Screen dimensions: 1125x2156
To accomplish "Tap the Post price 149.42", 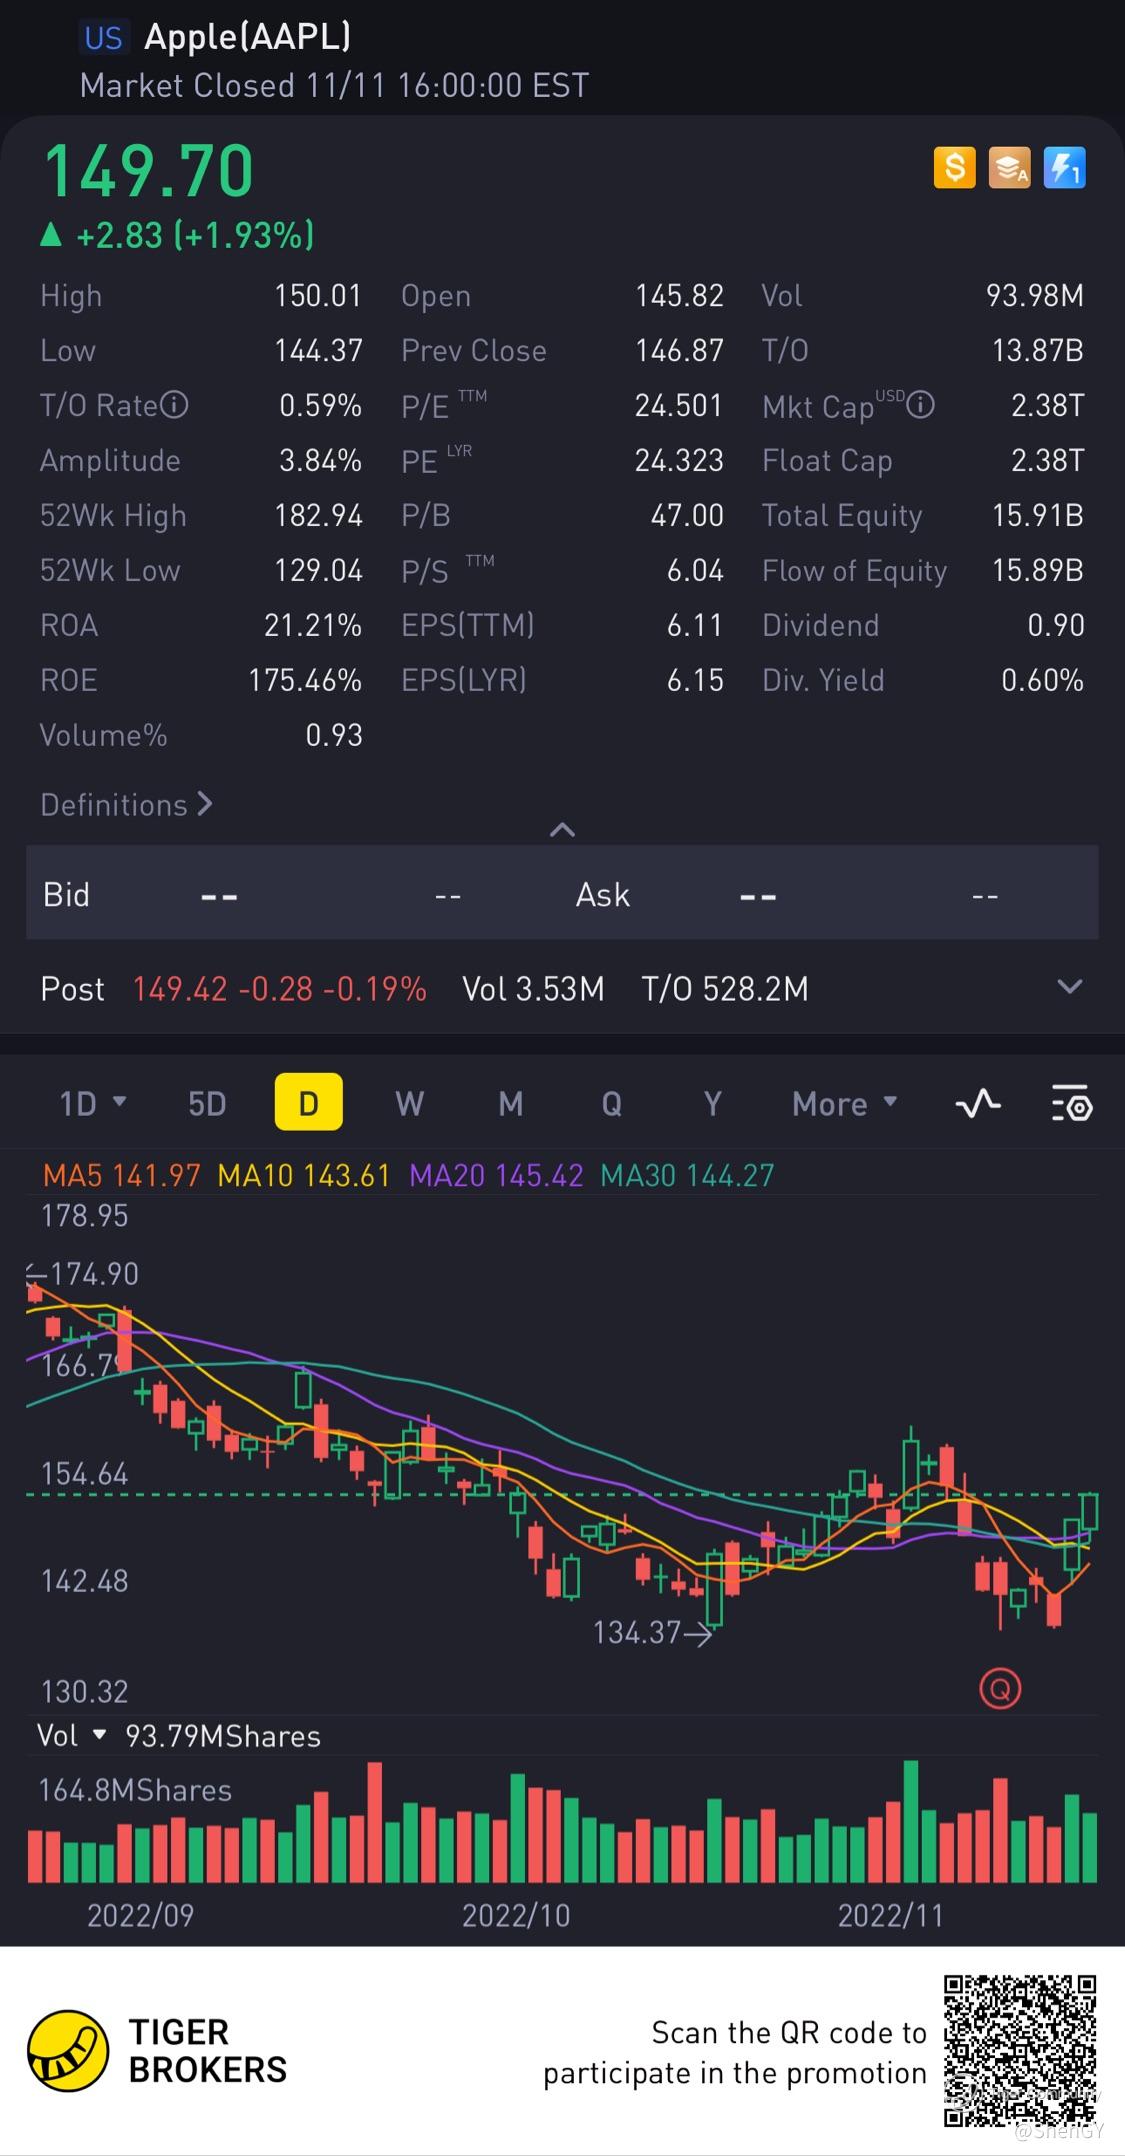I will pos(180,988).
